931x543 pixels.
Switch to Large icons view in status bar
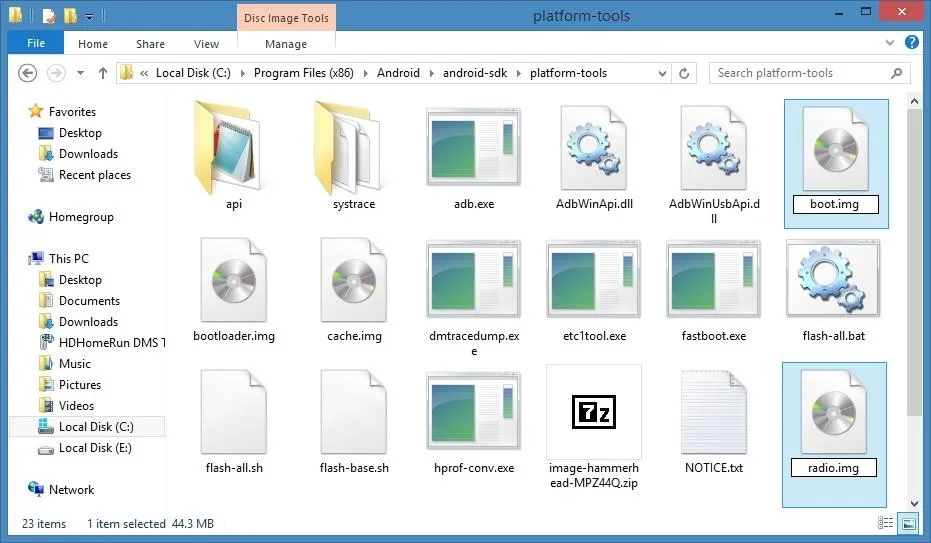(x=909, y=523)
